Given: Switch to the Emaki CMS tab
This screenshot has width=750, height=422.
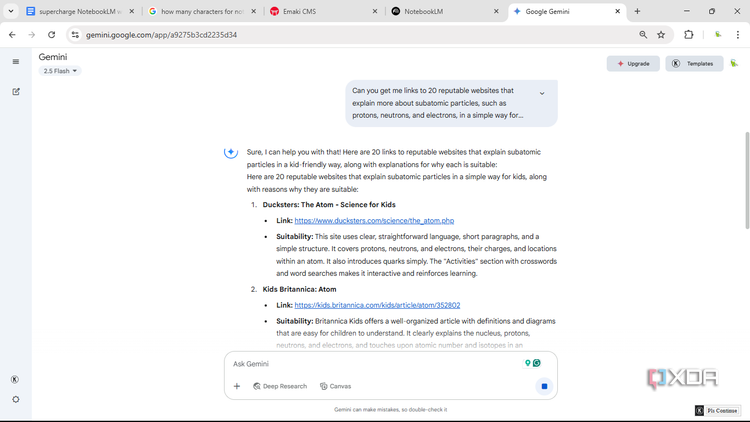Looking at the screenshot, I should 322,11.
